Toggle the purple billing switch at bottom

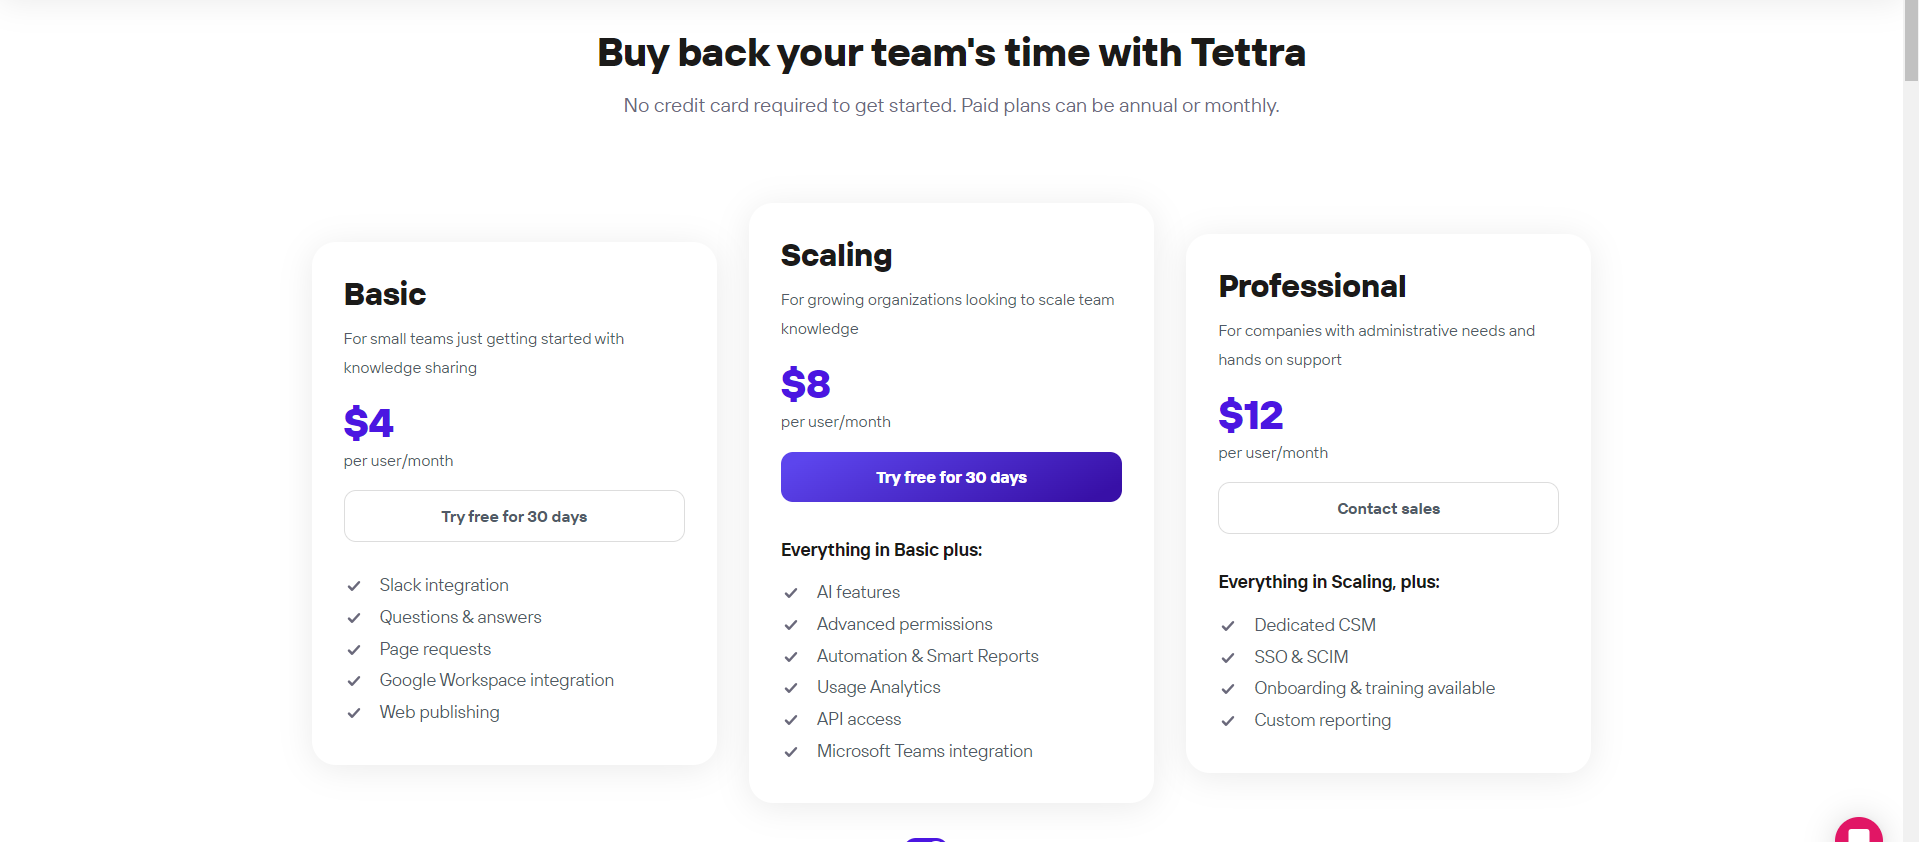coord(926,839)
